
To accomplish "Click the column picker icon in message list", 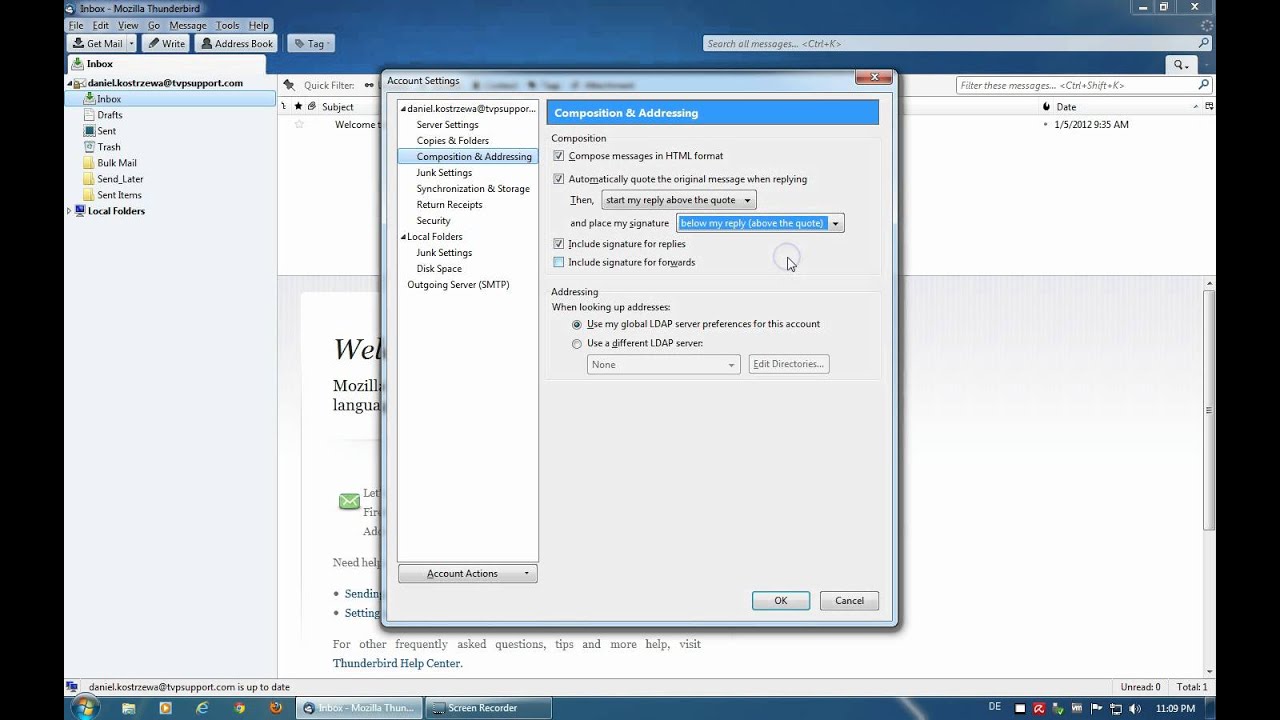I will point(1209,106).
